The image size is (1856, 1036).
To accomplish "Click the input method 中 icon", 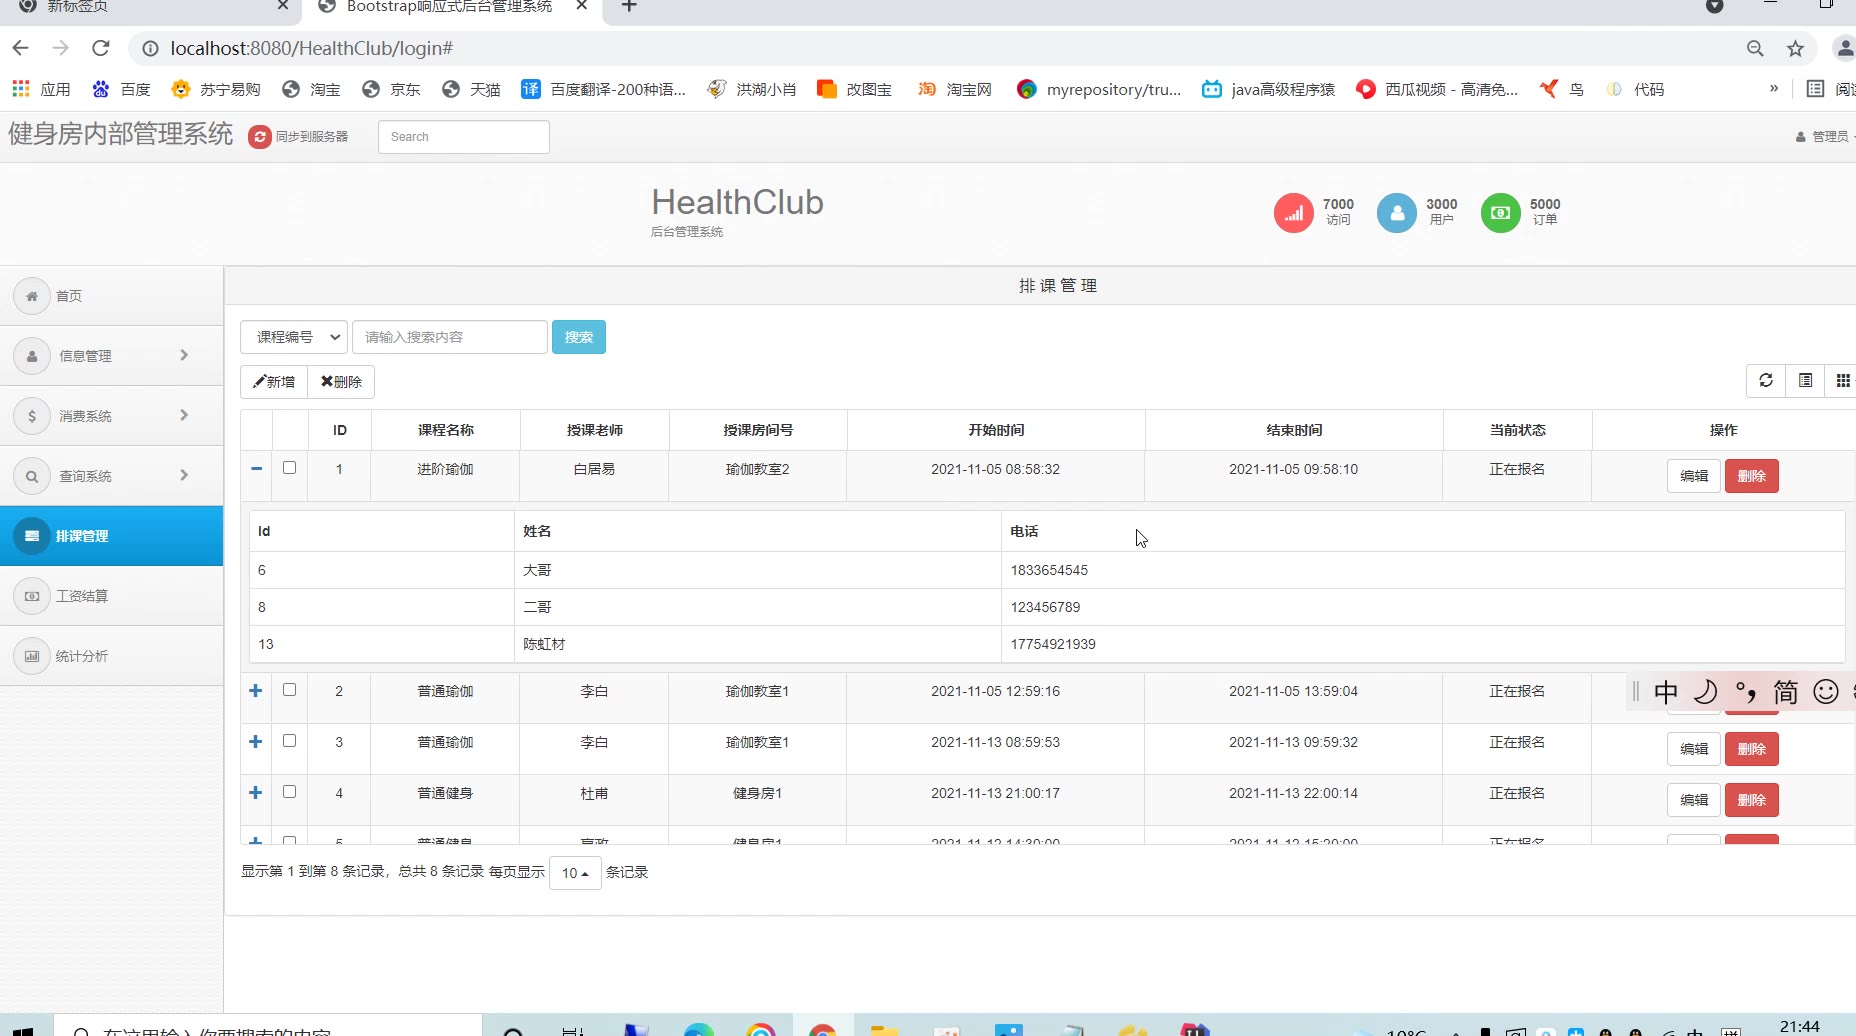I will pos(1666,692).
